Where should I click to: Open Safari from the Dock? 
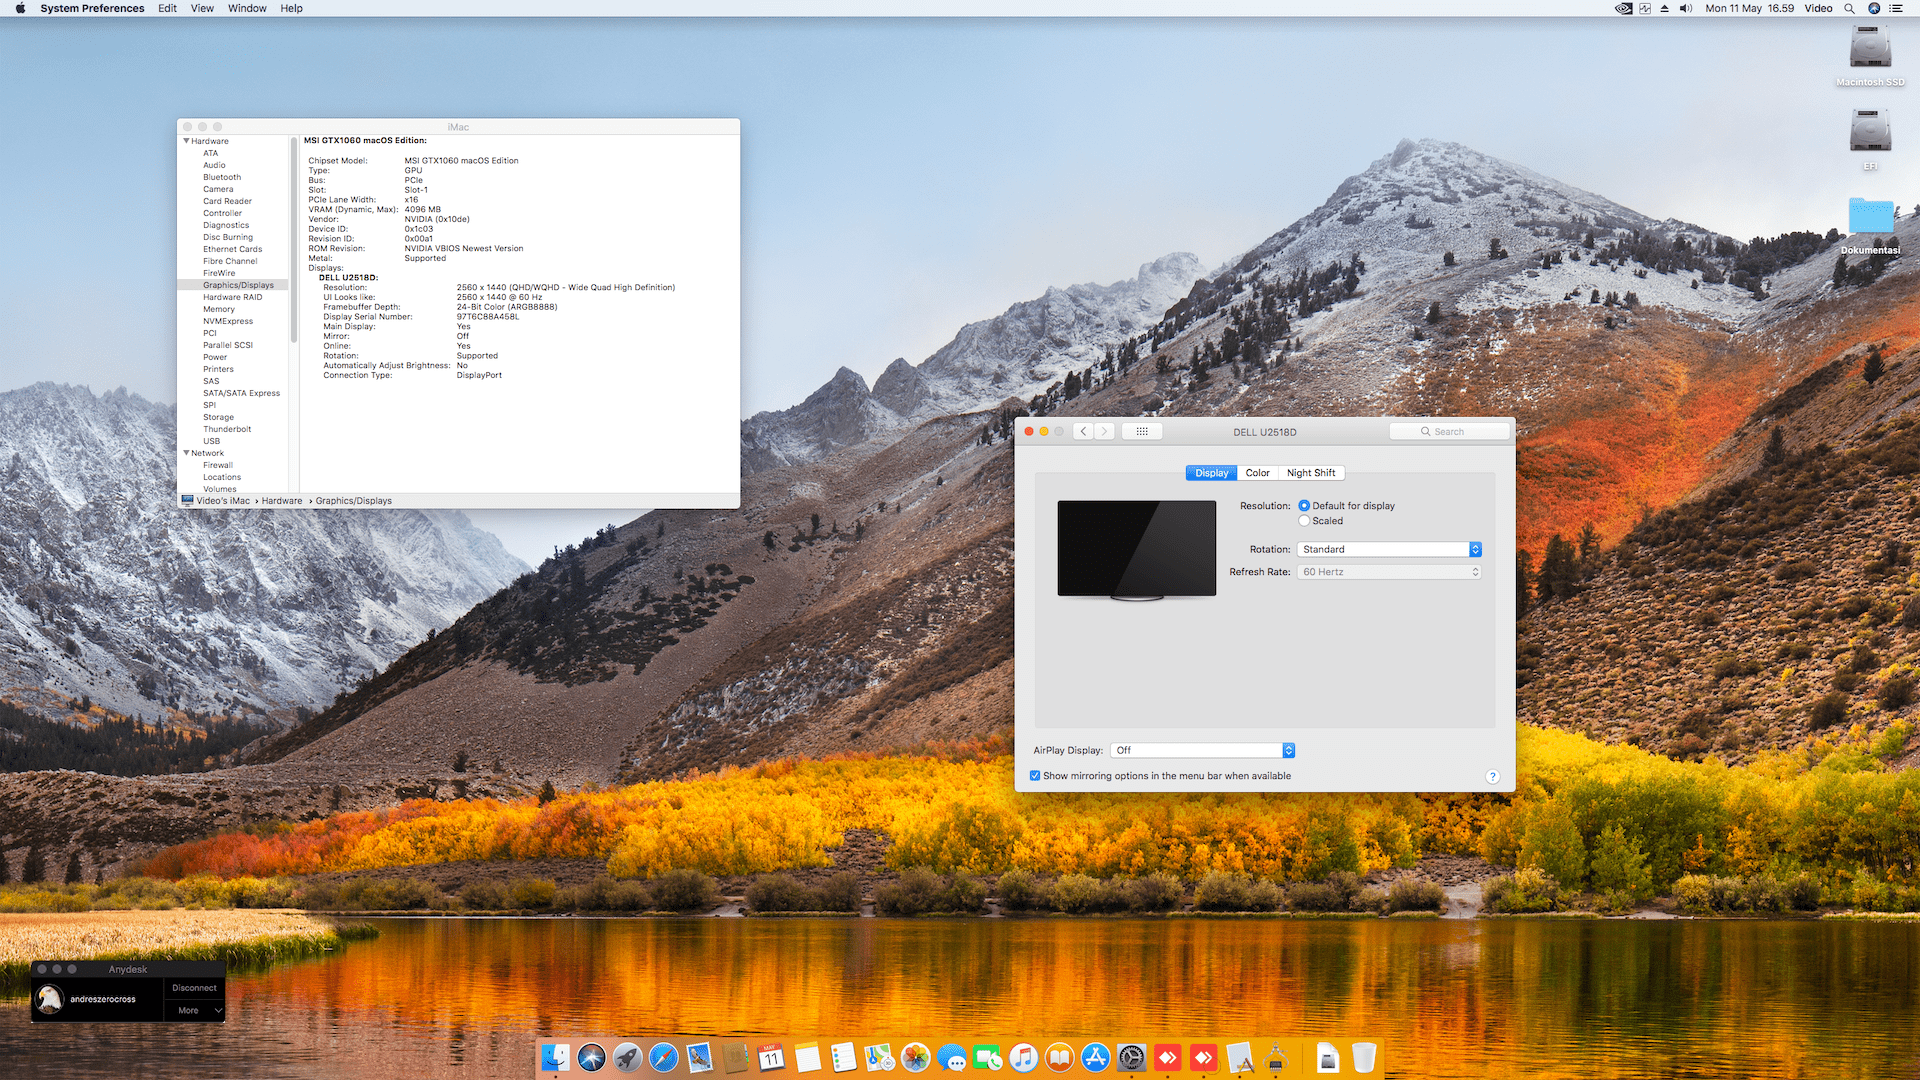(x=663, y=1057)
